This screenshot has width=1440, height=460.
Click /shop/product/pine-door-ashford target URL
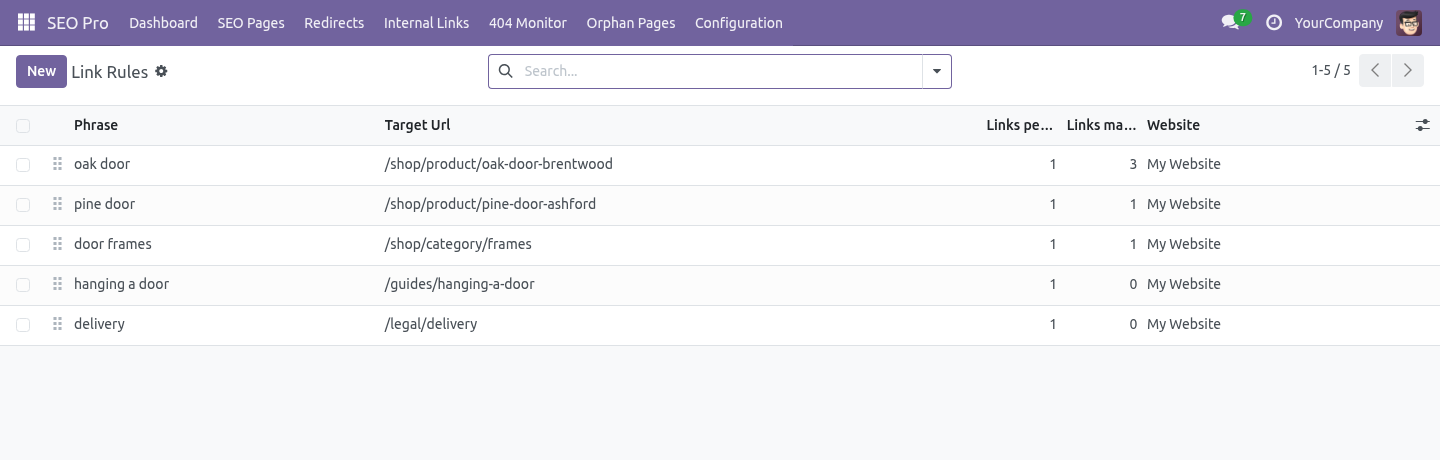tap(490, 204)
